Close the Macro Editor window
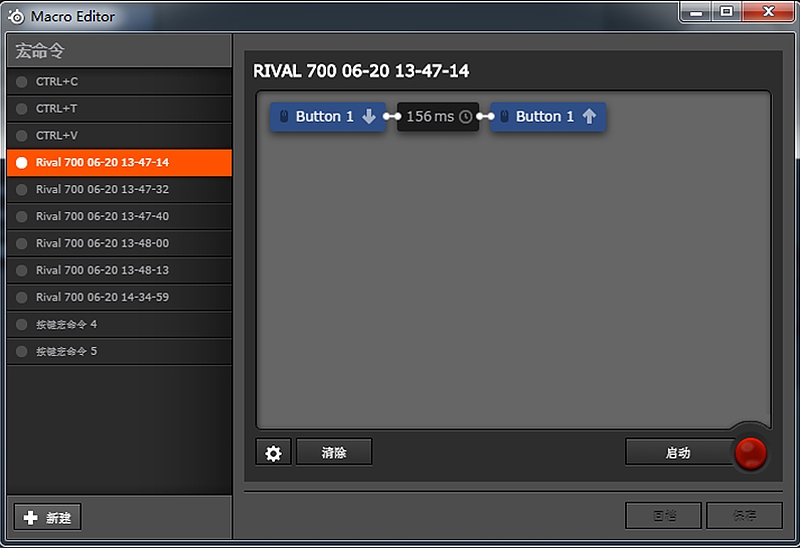The height and width of the screenshot is (548, 800). [768, 12]
